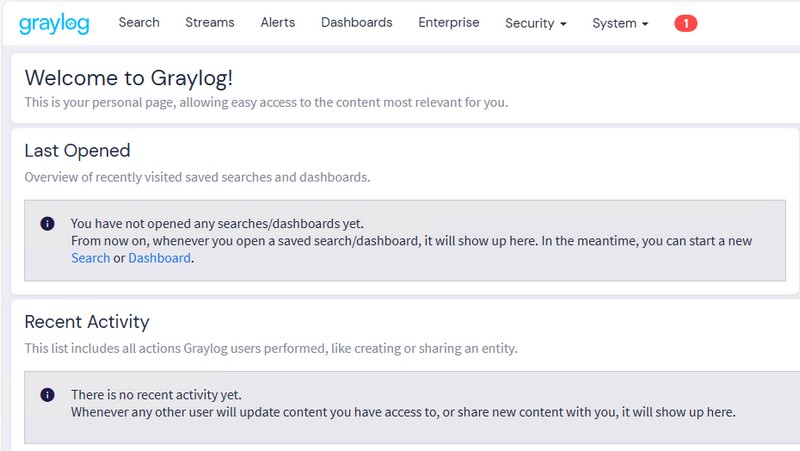Click the Recent Activity section heading
The width and height of the screenshot is (800, 451).
coord(86,322)
